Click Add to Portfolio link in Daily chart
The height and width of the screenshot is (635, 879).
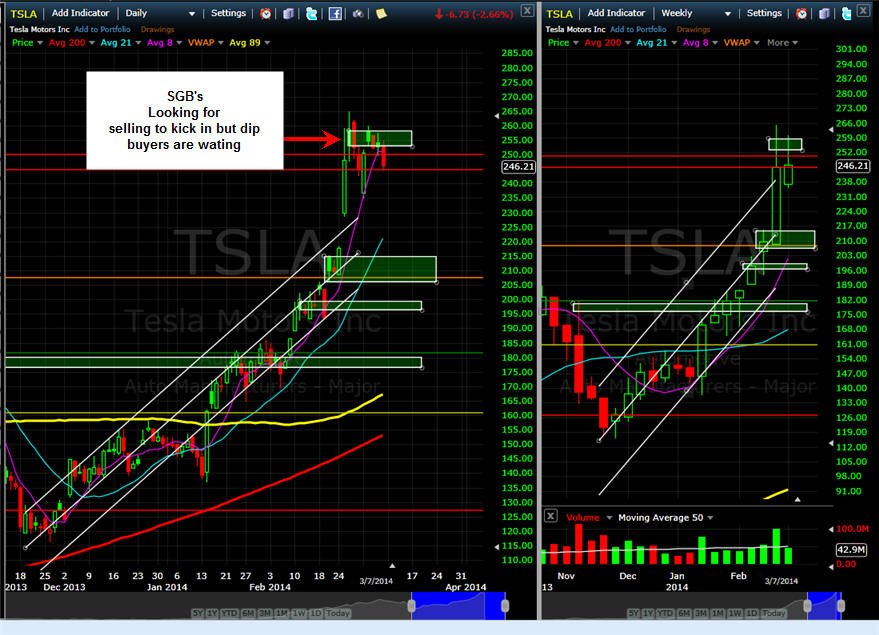(102, 29)
